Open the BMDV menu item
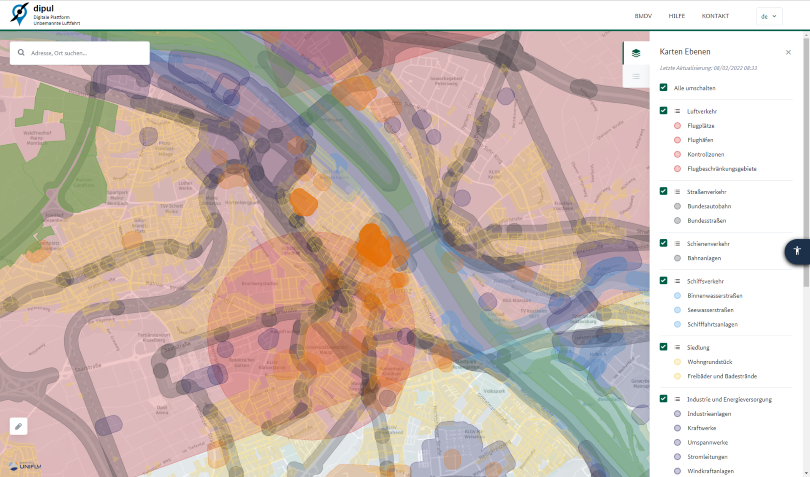The width and height of the screenshot is (810, 477). (x=643, y=16)
